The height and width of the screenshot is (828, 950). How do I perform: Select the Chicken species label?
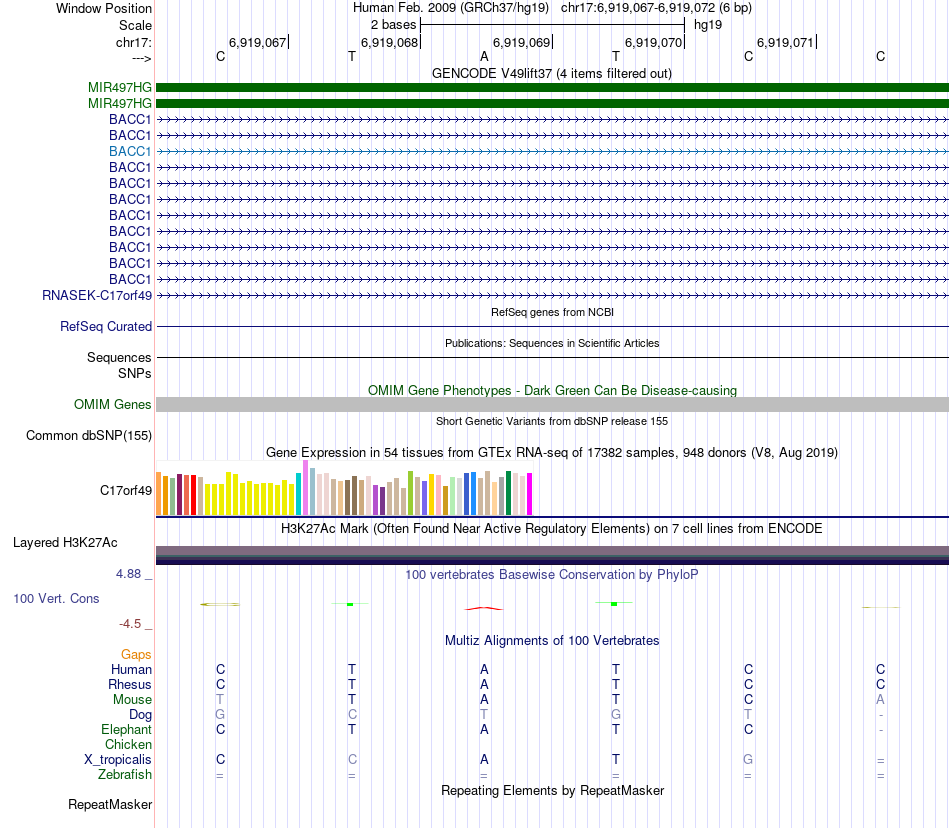pyautogui.click(x=128, y=744)
